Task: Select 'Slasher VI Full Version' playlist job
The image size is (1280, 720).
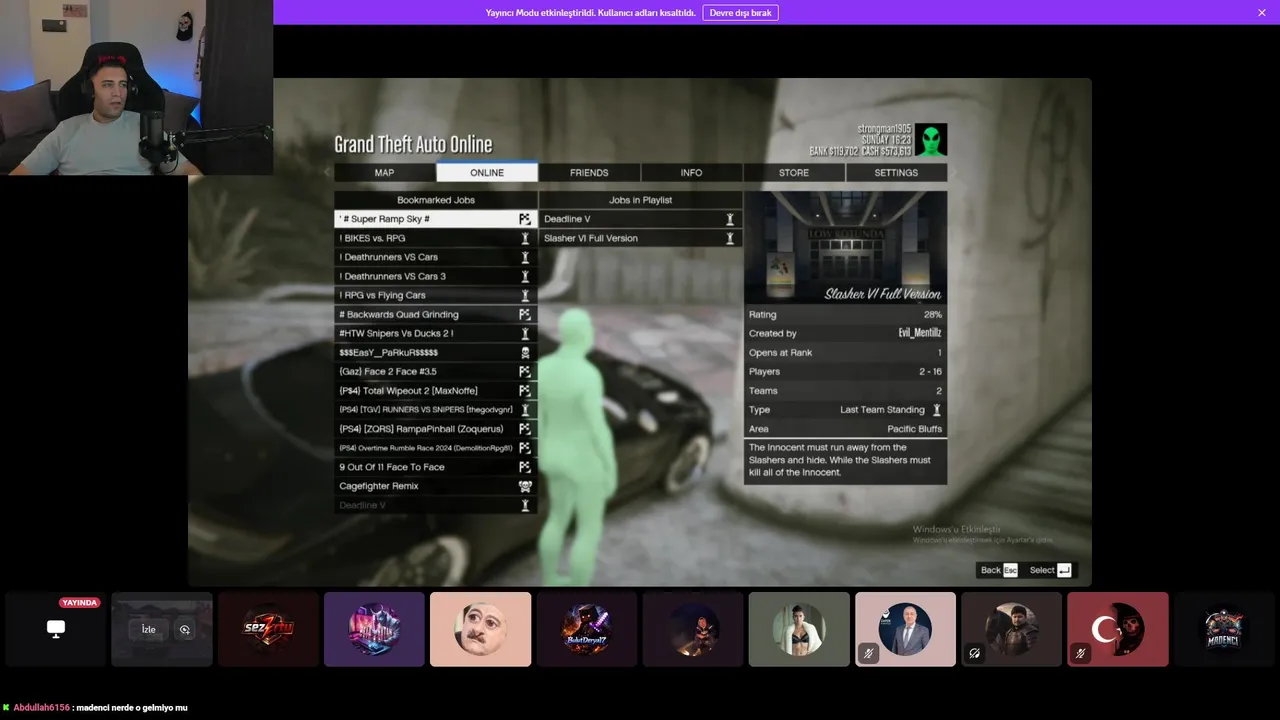Action: 640,238
